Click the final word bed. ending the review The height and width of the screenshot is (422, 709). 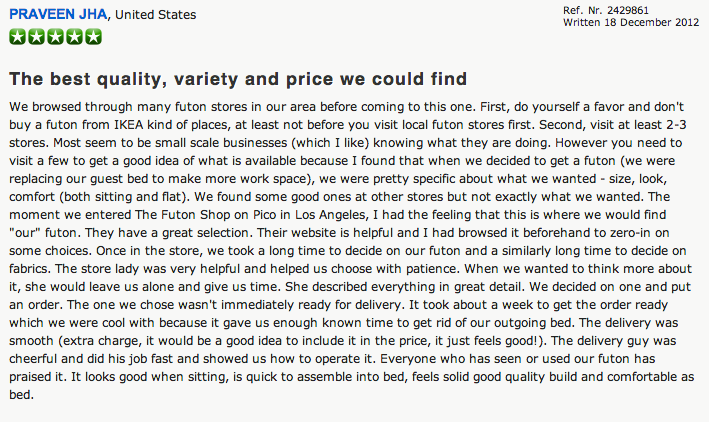[21, 395]
